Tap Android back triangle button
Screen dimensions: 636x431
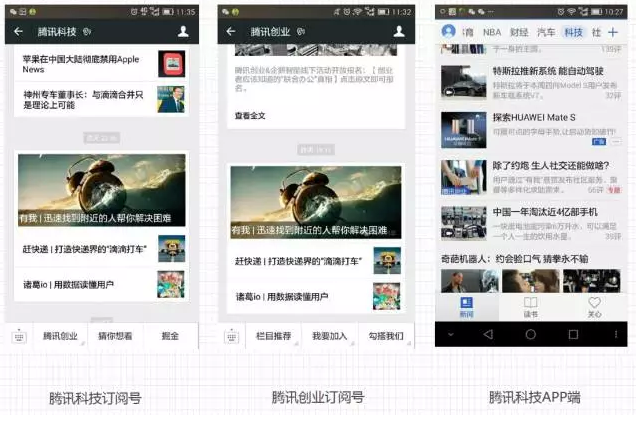pyautogui.click(x=488, y=334)
